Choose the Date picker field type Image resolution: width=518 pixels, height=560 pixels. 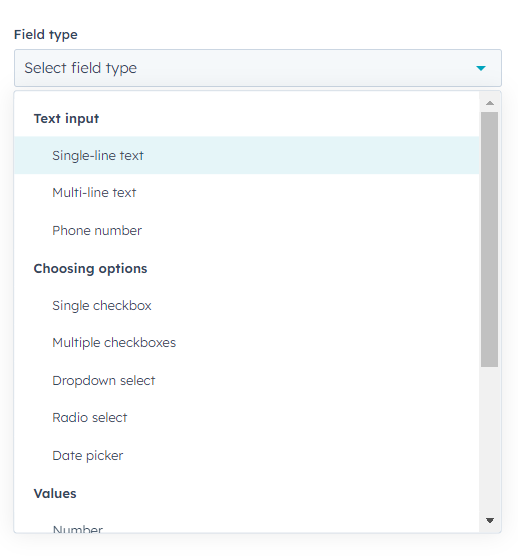point(246,455)
